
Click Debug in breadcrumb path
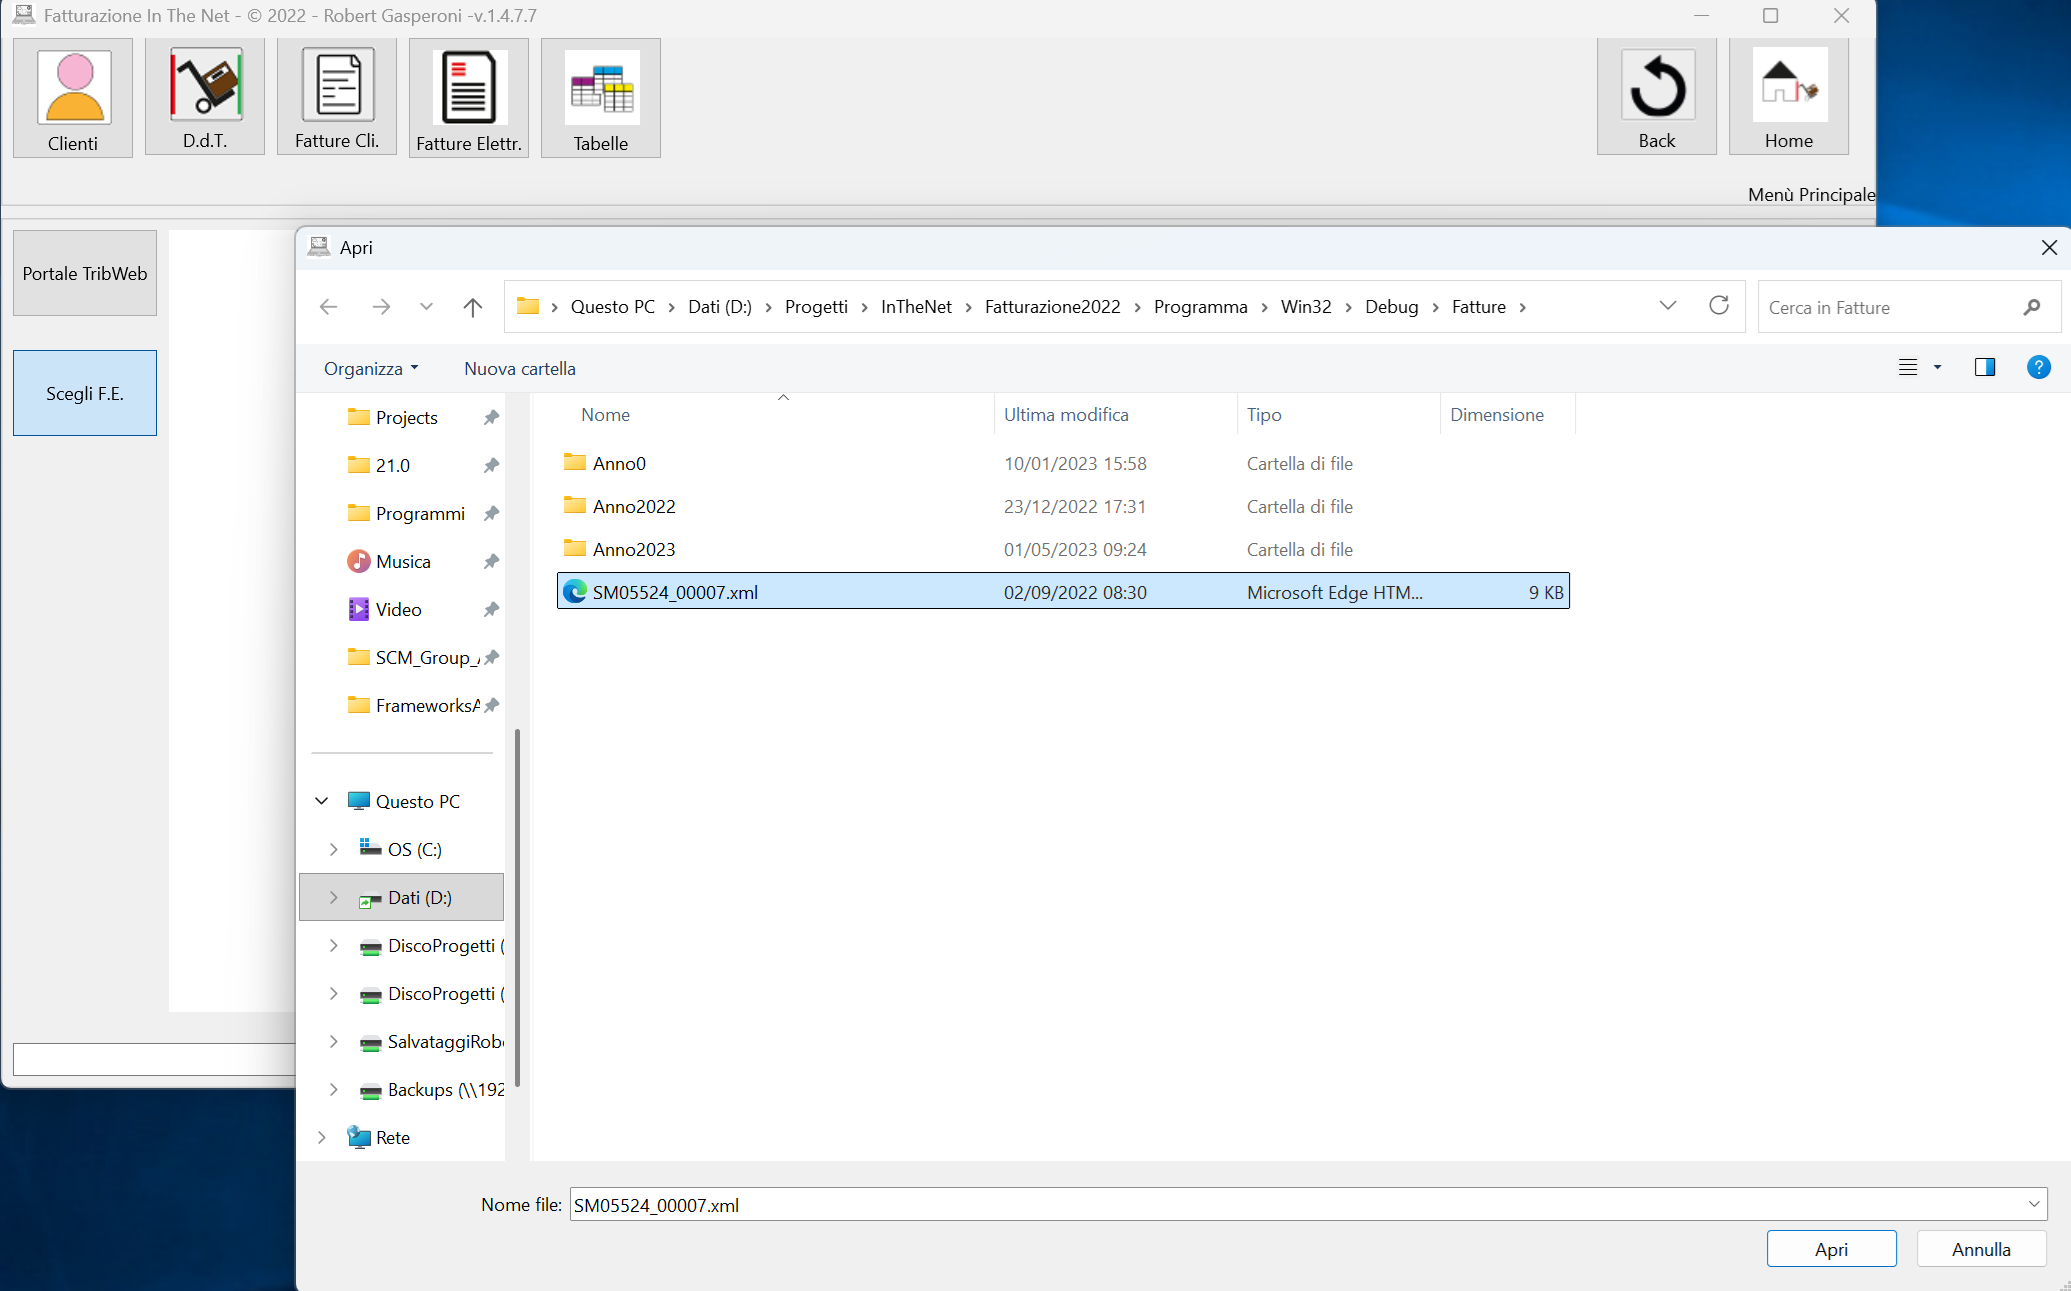[1391, 306]
